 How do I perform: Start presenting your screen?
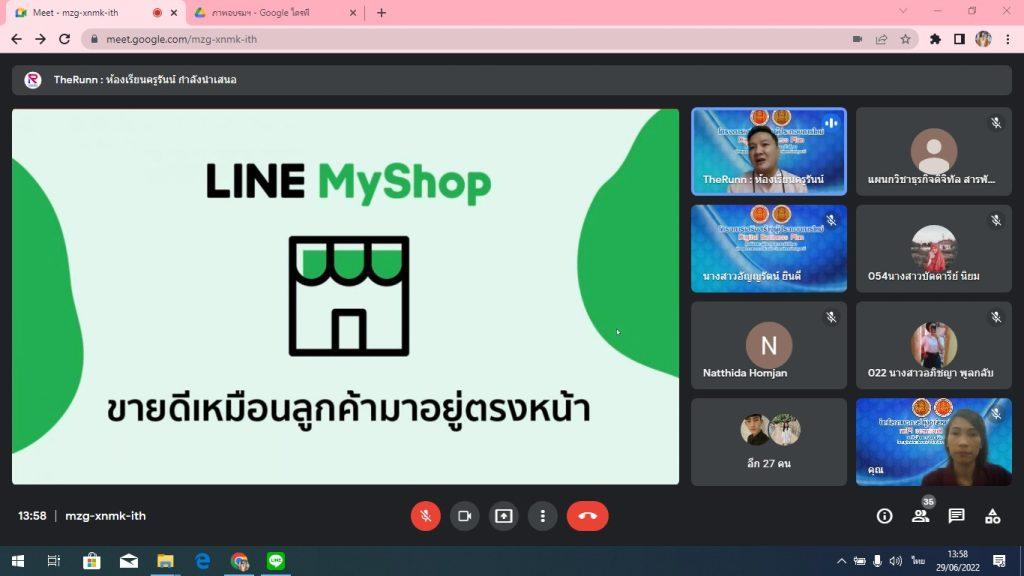pyautogui.click(x=504, y=516)
